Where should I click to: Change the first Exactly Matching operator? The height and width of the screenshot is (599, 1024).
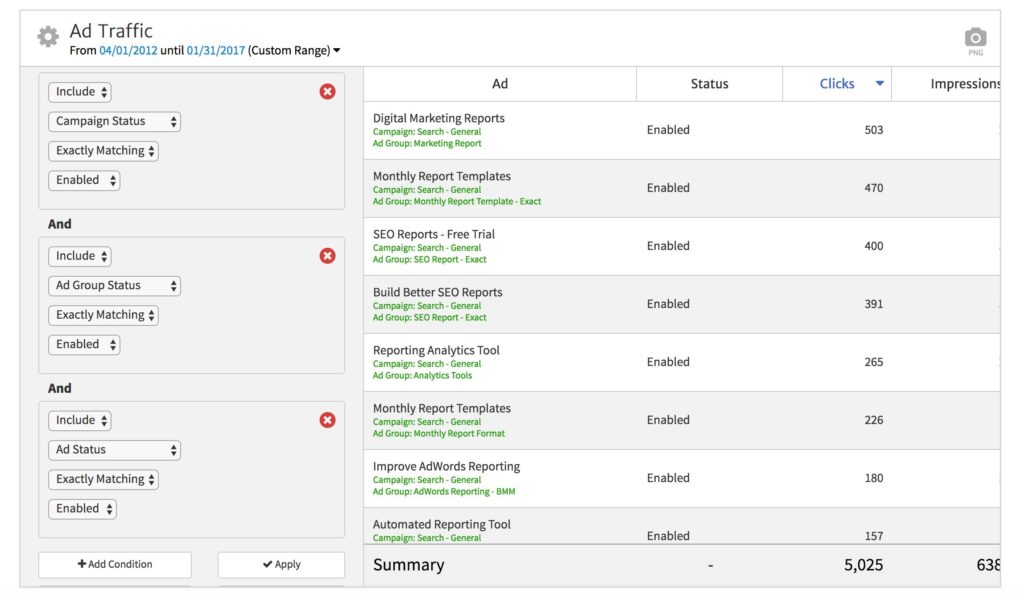[x=103, y=151]
